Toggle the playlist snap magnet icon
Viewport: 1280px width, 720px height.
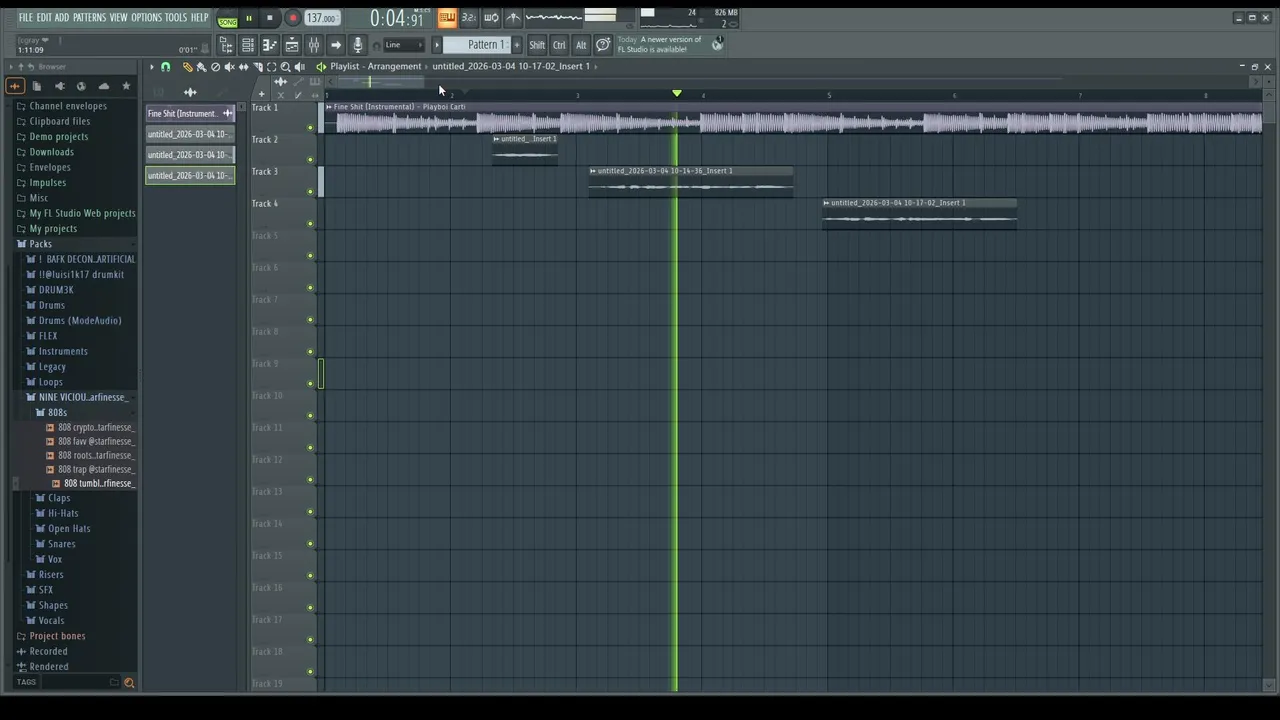(166, 67)
